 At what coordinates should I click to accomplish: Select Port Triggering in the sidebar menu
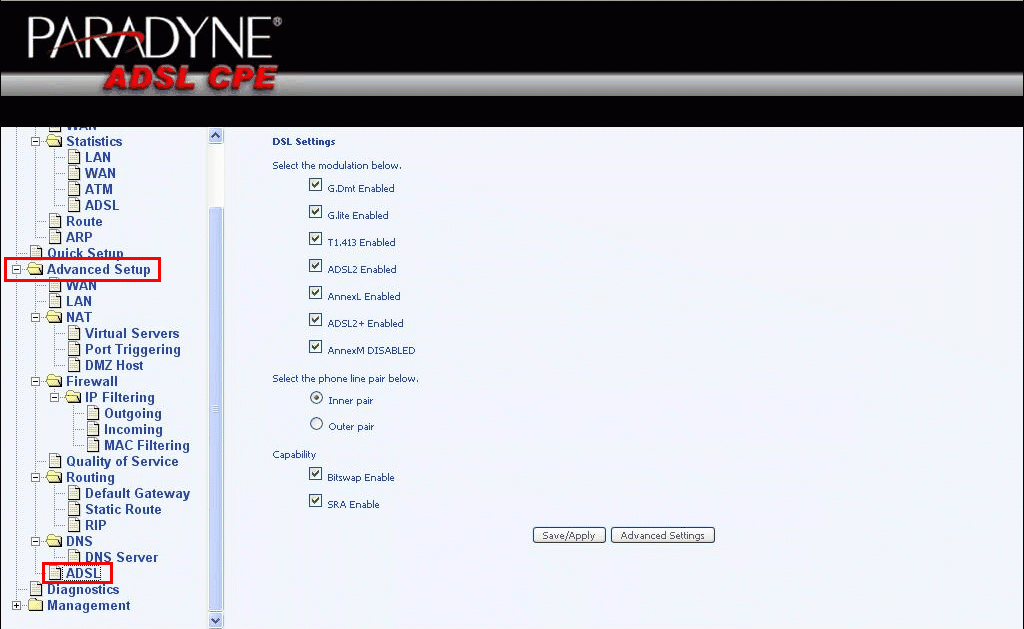[130, 349]
